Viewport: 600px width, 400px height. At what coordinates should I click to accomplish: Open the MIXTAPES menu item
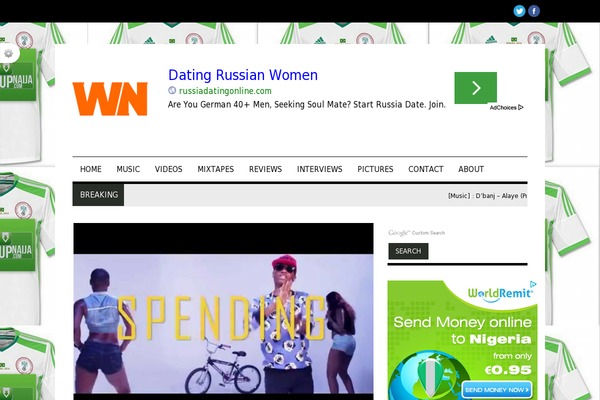tap(215, 169)
